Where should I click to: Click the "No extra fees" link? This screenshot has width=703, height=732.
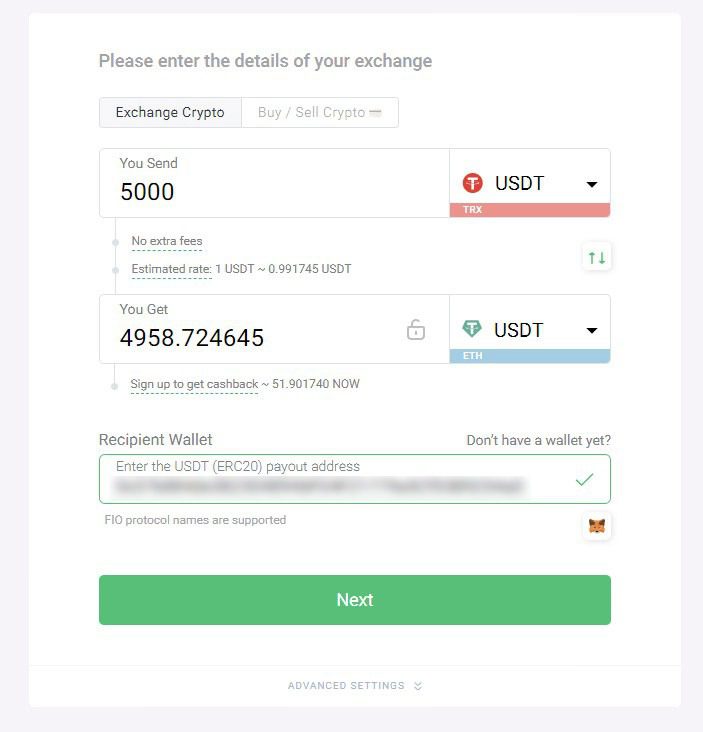167,241
